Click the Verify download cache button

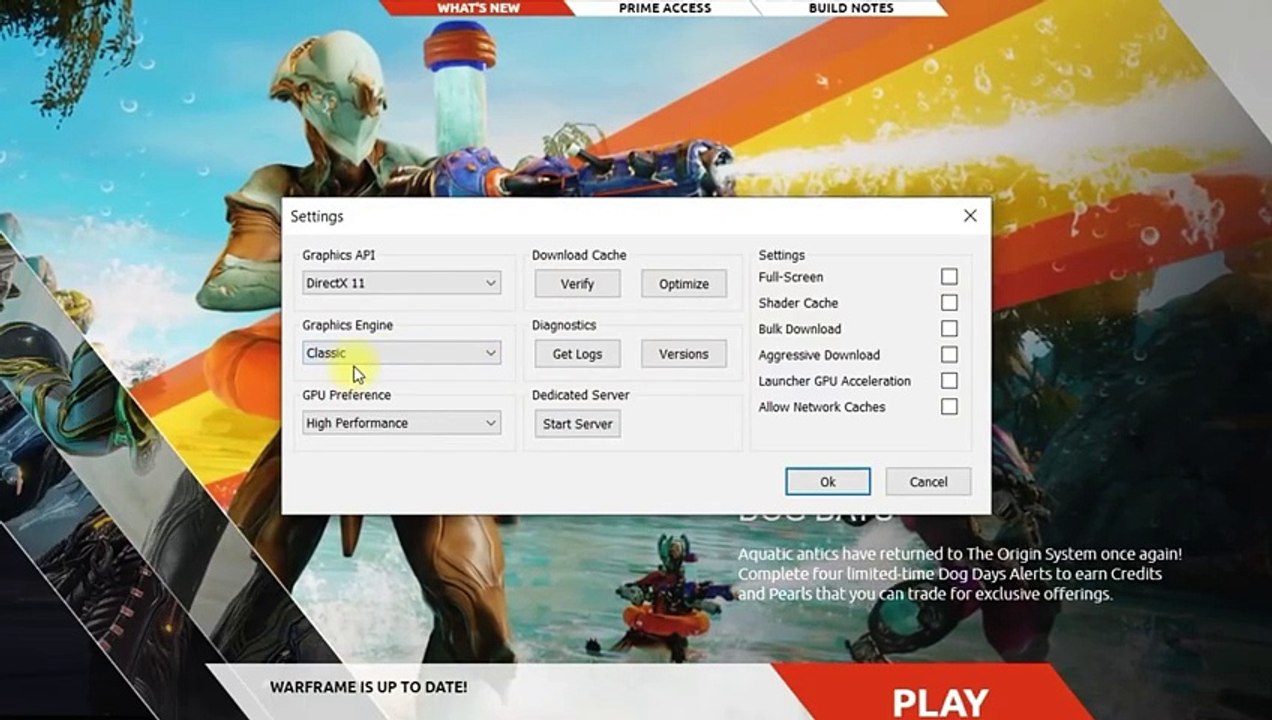point(577,284)
